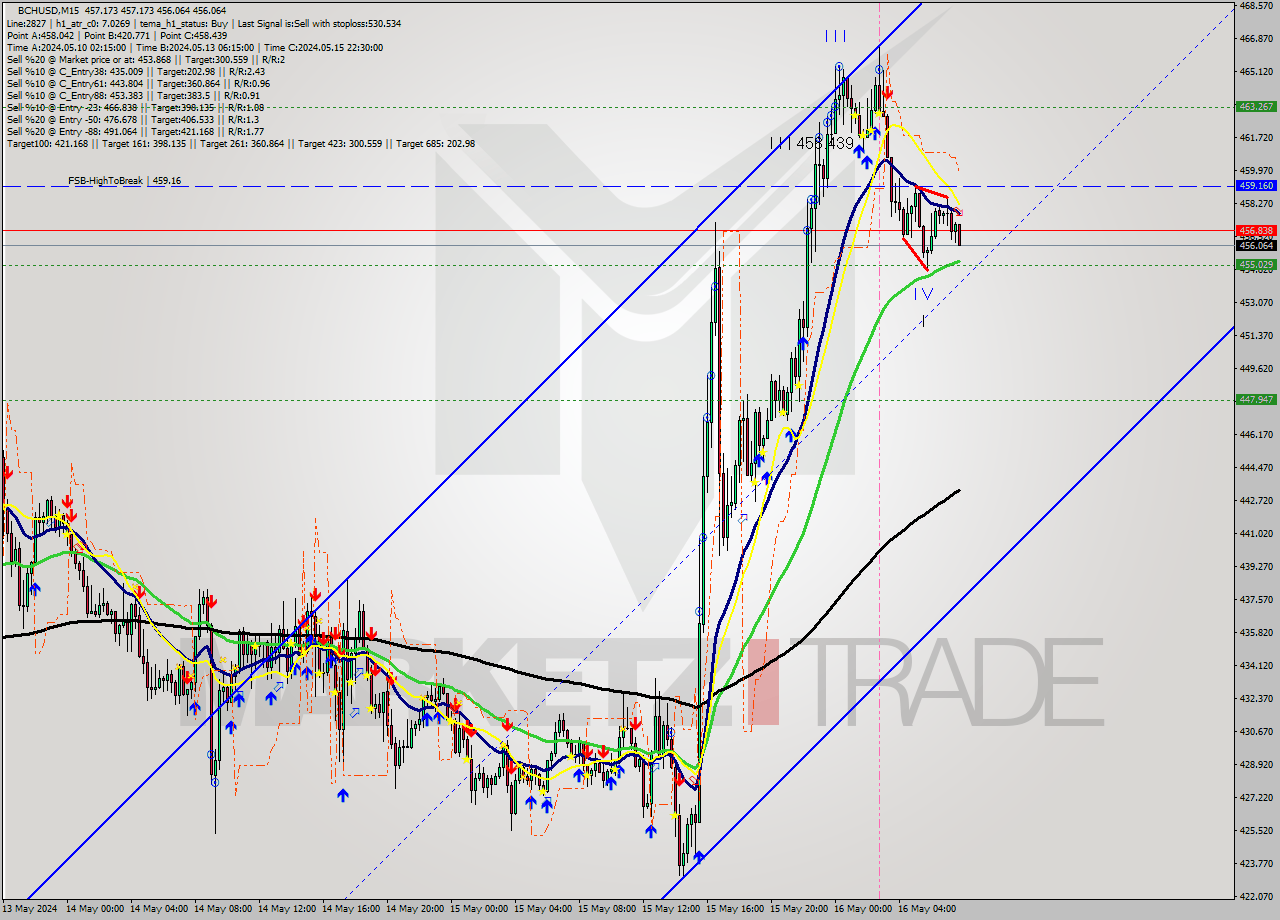Click the 437.570 price axis label
Image resolution: width=1280 pixels, height=920 pixels.
coord(1255,600)
